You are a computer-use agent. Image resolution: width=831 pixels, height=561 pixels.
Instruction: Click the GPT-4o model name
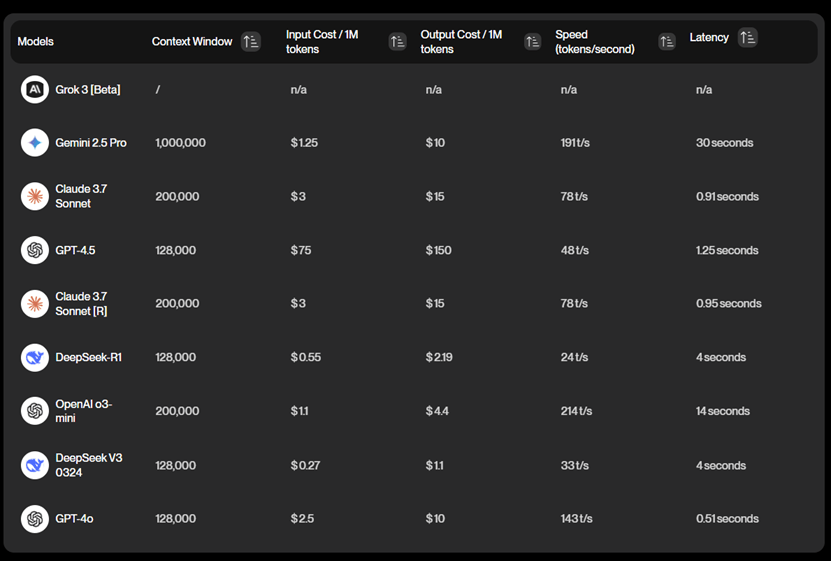tap(75, 519)
